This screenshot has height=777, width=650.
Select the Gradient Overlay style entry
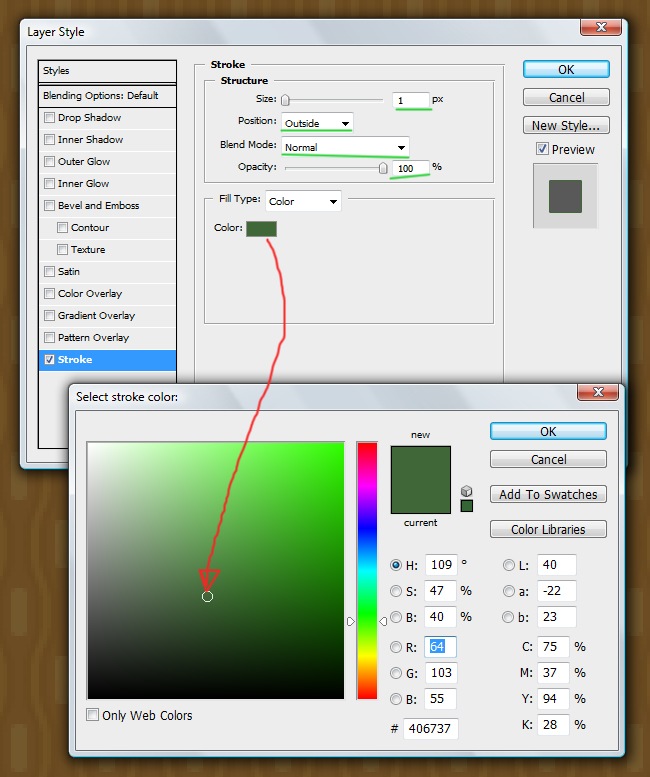tap(96, 316)
